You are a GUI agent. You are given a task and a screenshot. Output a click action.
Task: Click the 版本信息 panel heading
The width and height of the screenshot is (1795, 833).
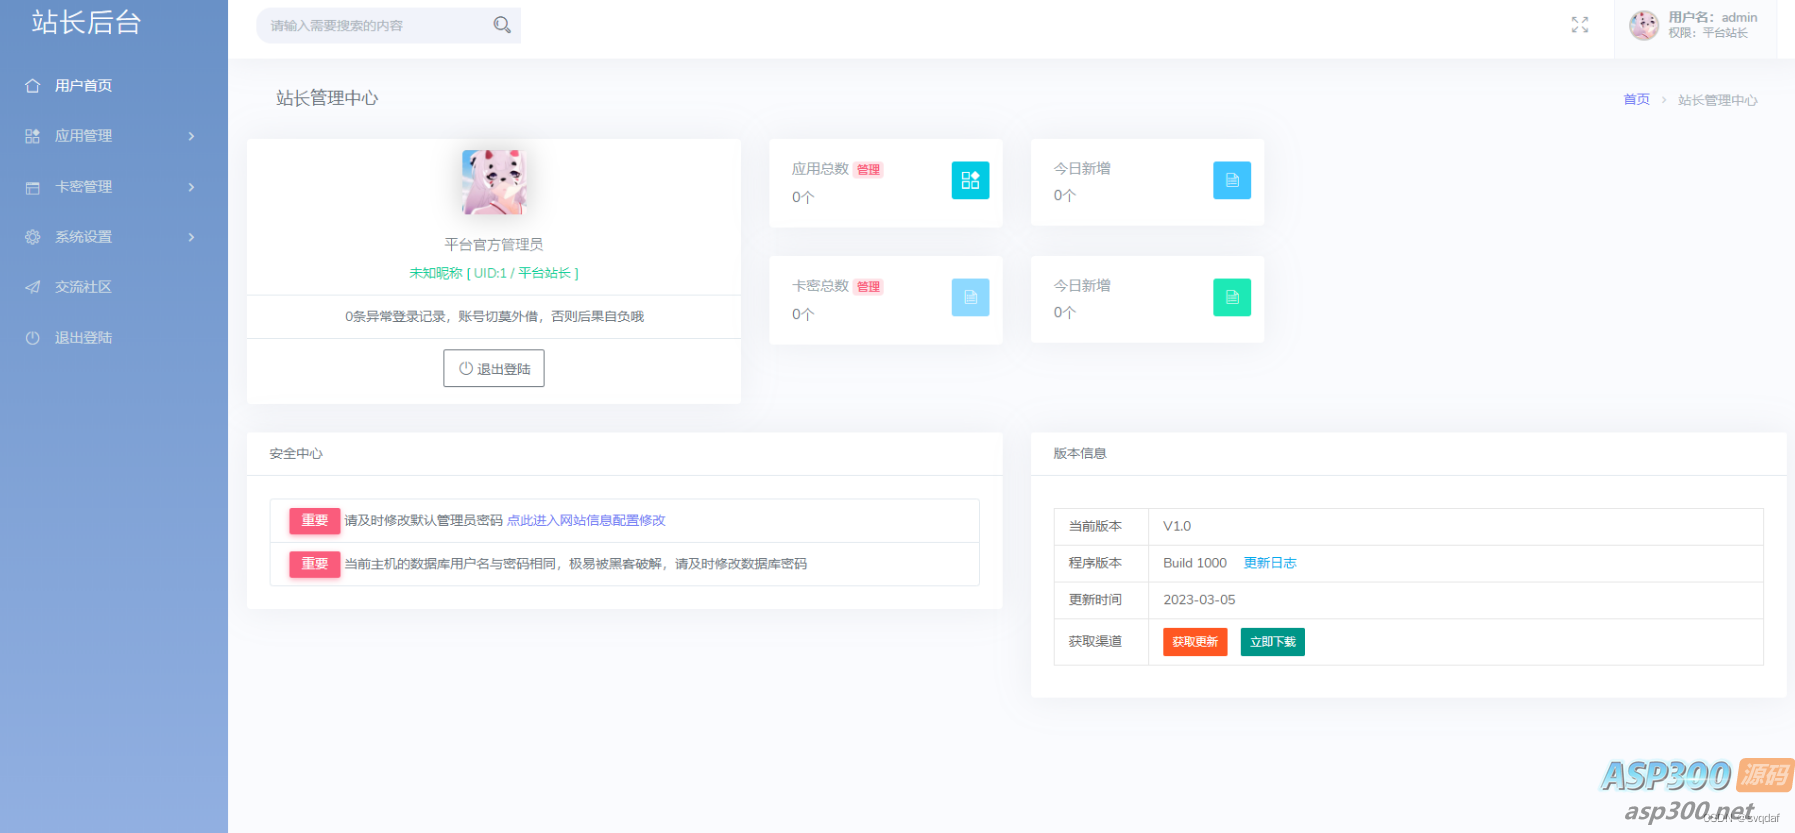(x=1080, y=454)
